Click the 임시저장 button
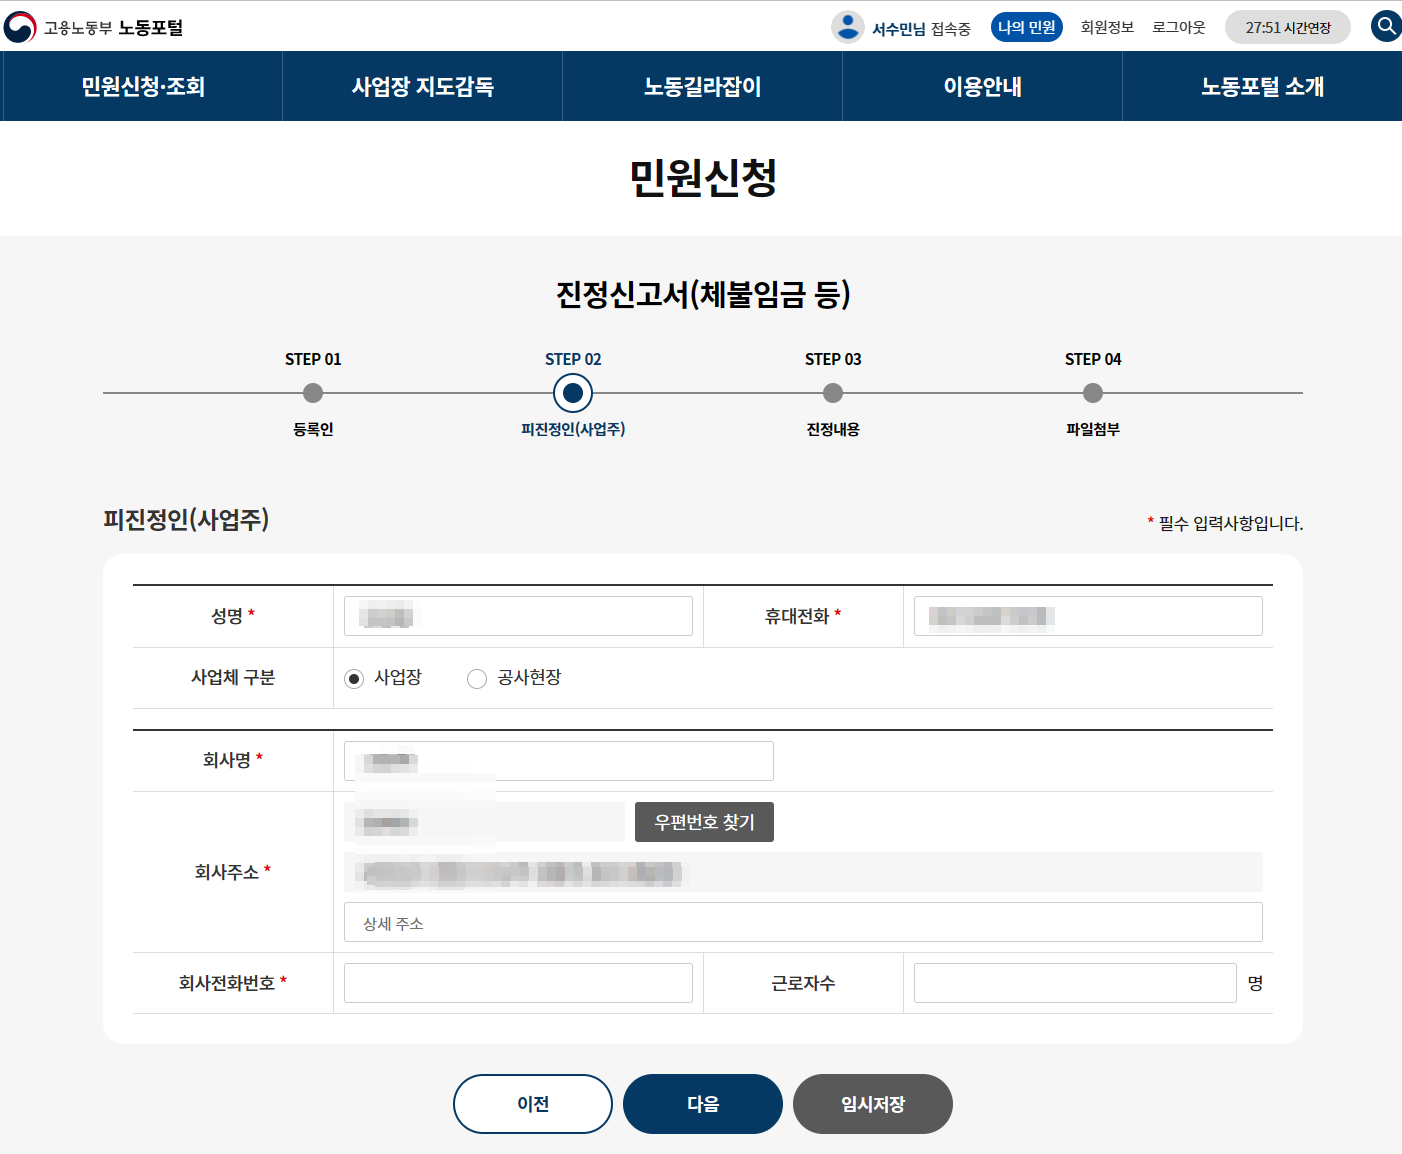1402x1154 pixels. [x=873, y=1104]
